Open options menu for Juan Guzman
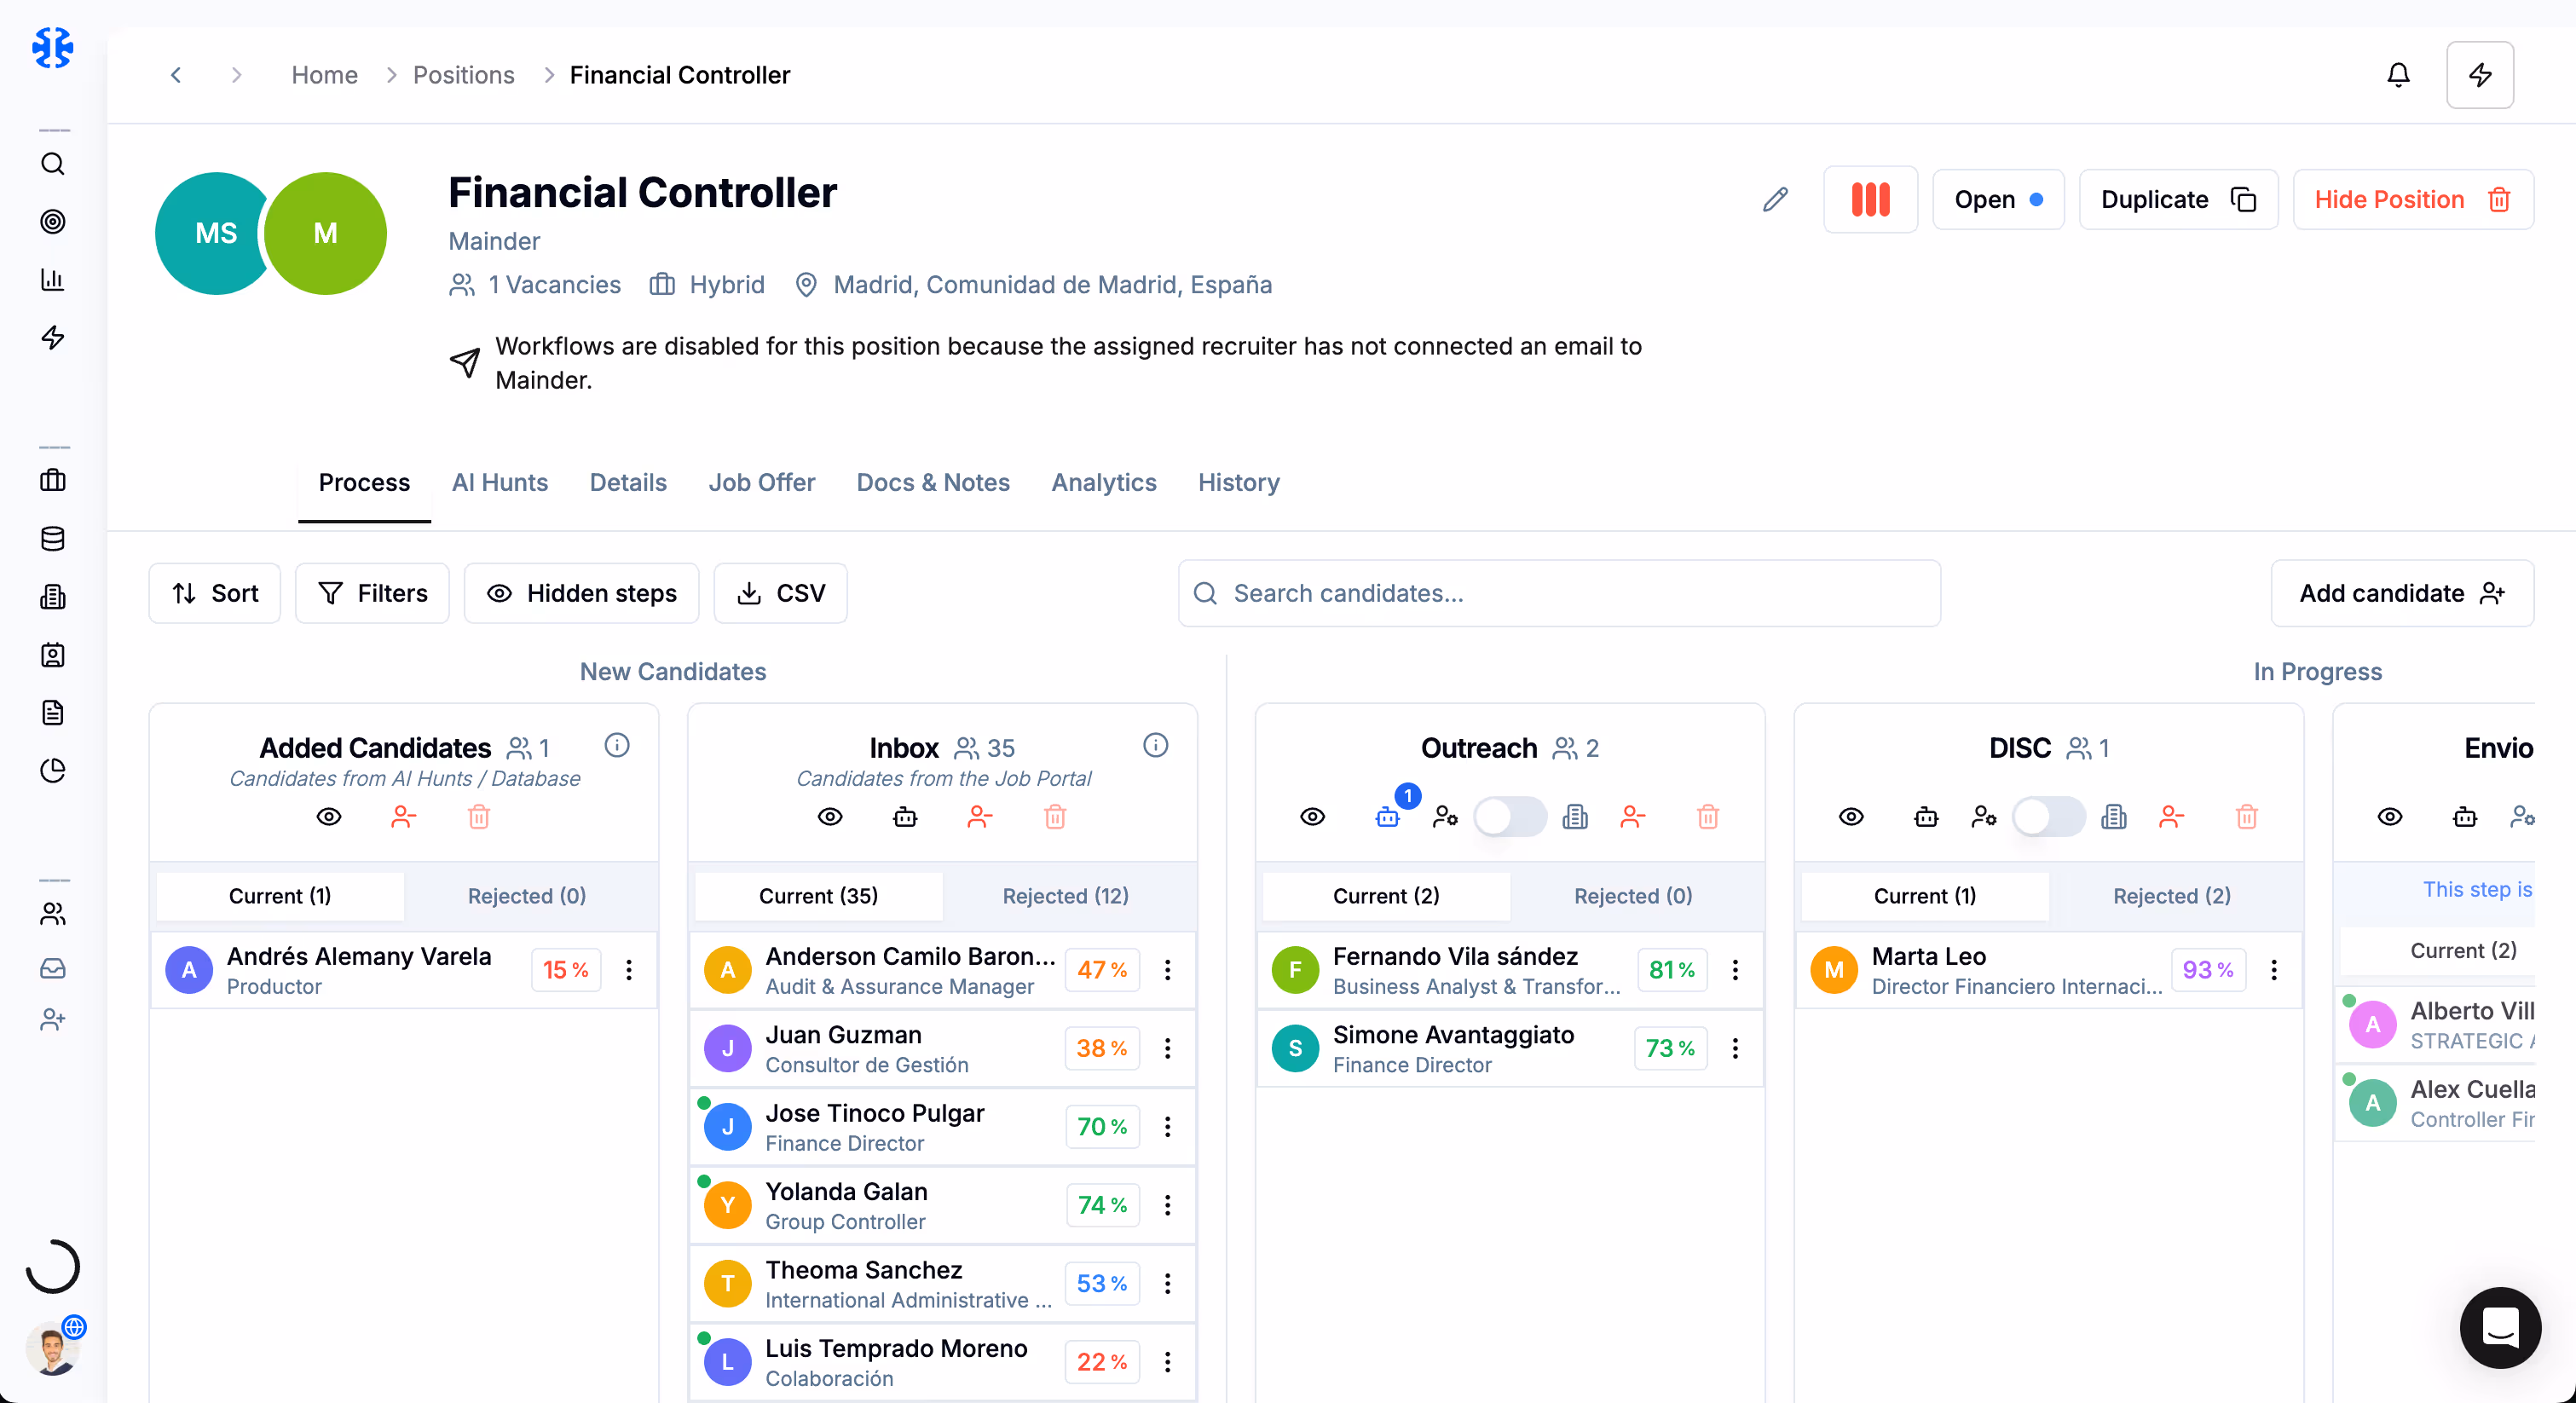The height and width of the screenshot is (1403, 2576). [1167, 1048]
